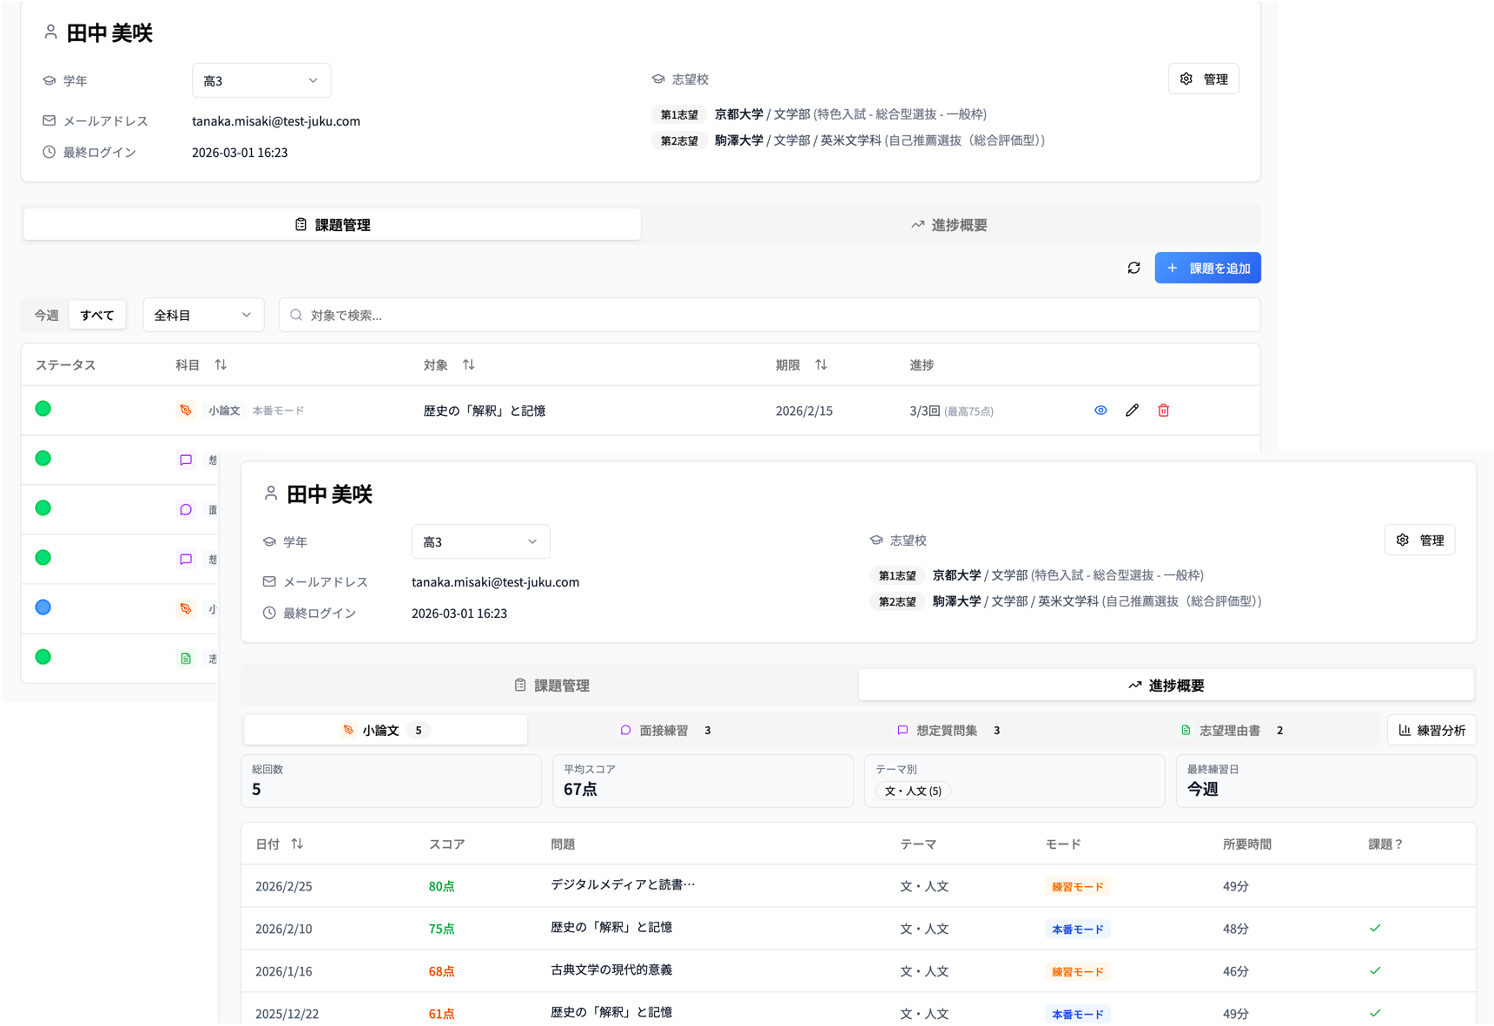This screenshot has height=1026, width=1494.
Task: Click 駒澤大学 second-choice school in the front panel
Action: [x=956, y=601]
